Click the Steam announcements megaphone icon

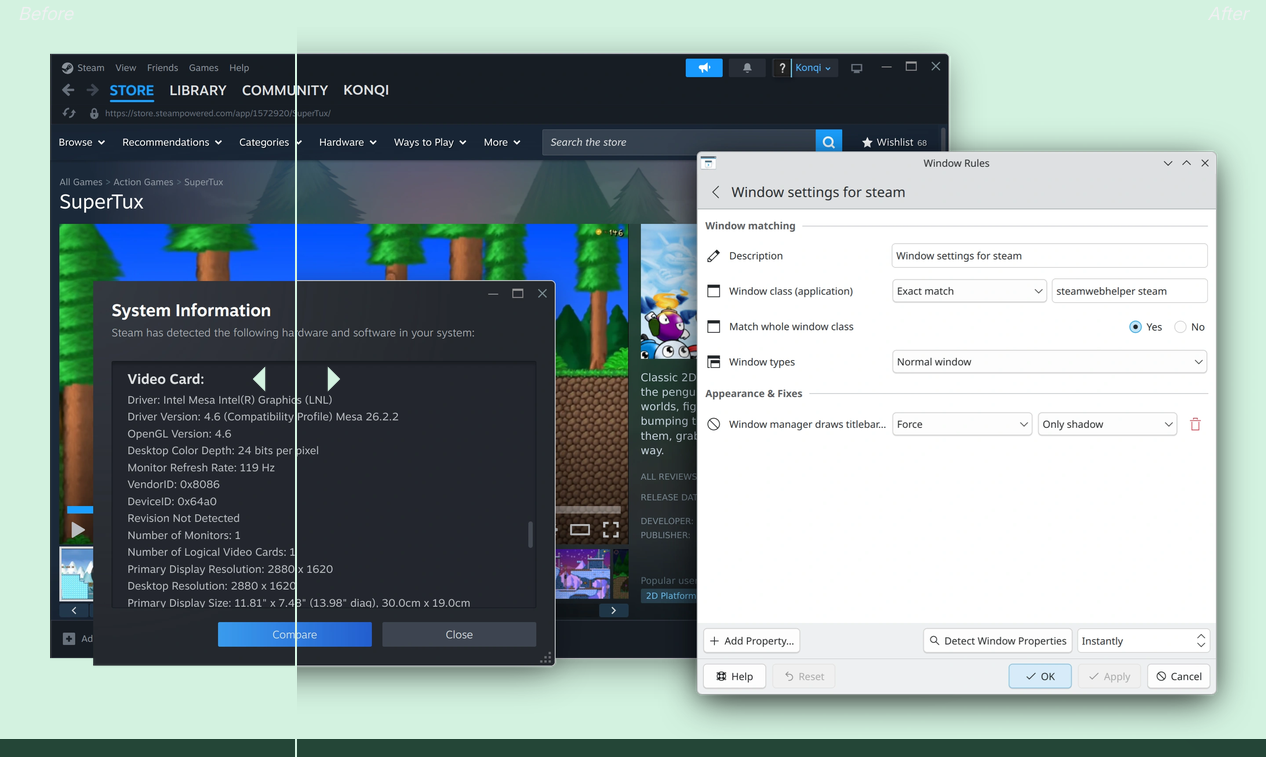[704, 67]
